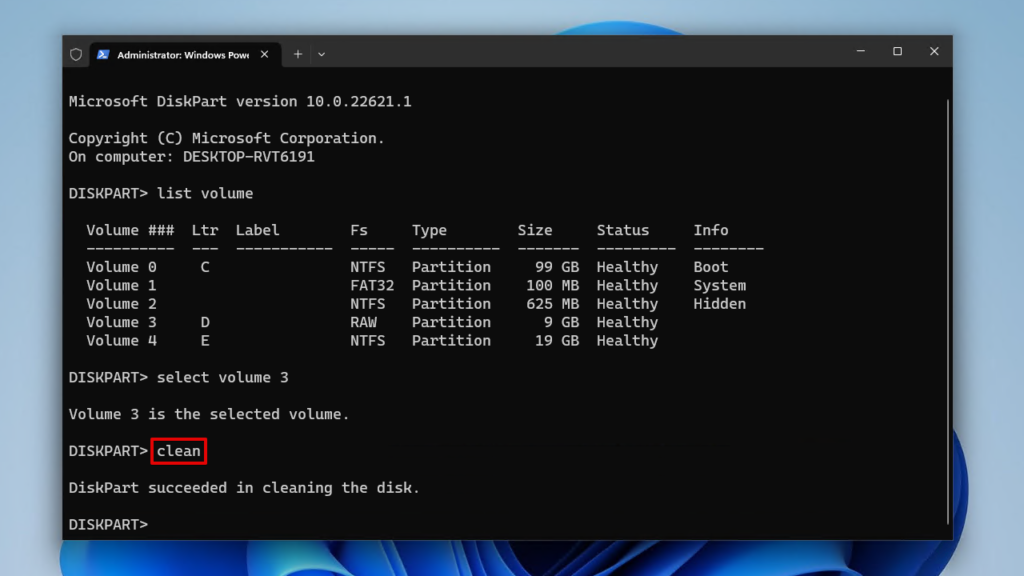Click the Status column header
Viewport: 1024px width, 576px height.
pos(622,230)
